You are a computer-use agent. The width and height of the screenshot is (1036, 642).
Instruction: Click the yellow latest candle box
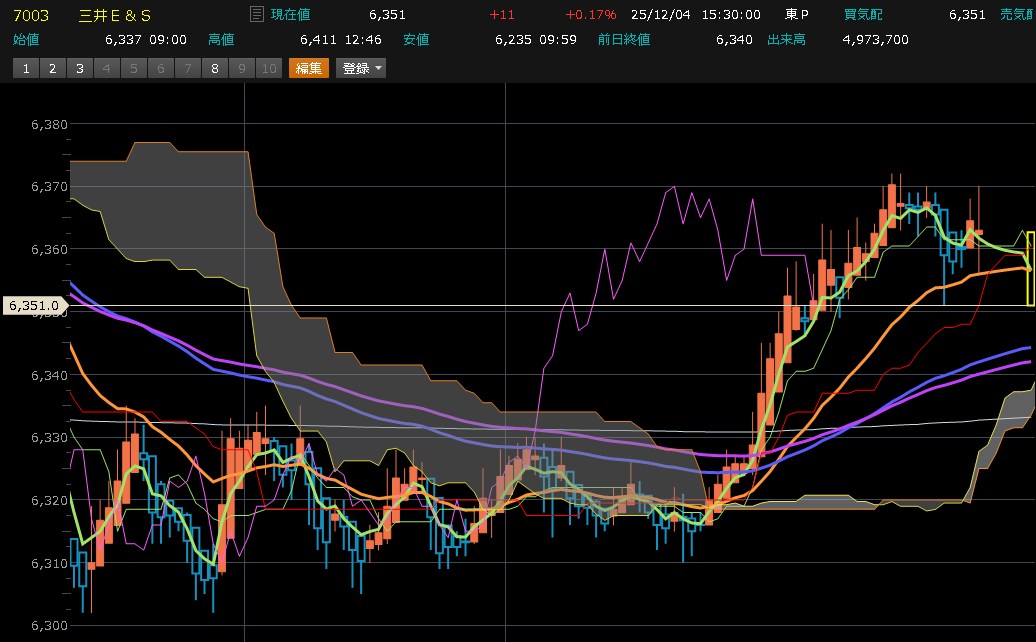[1030, 268]
